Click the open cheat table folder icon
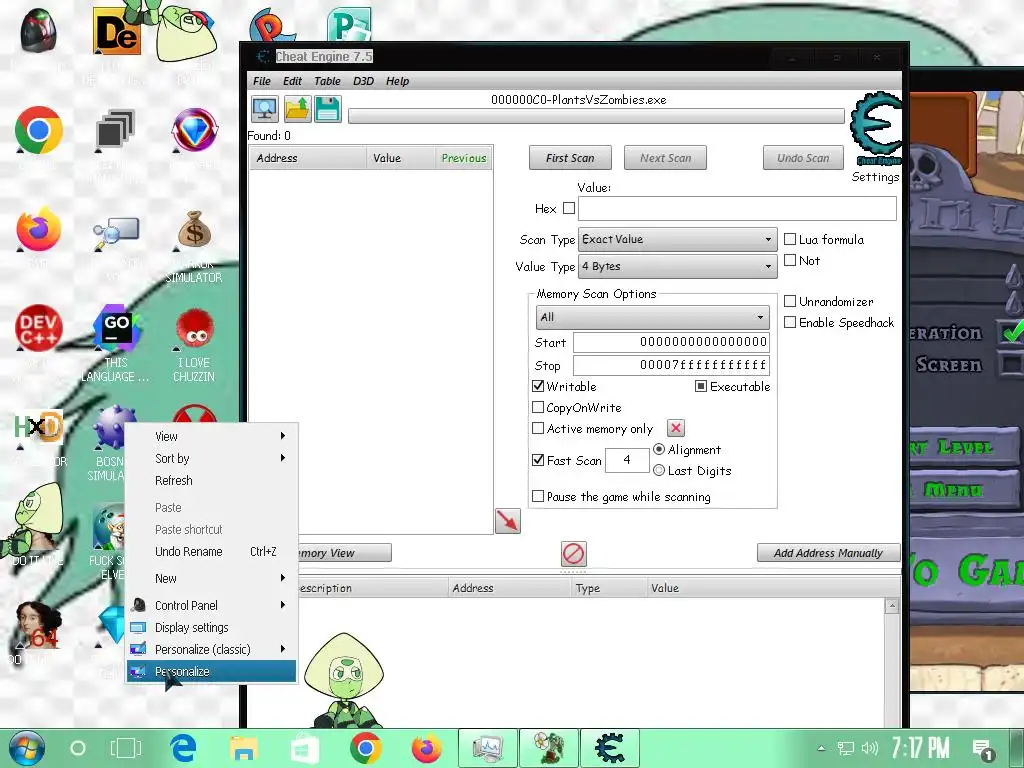 coord(296,109)
